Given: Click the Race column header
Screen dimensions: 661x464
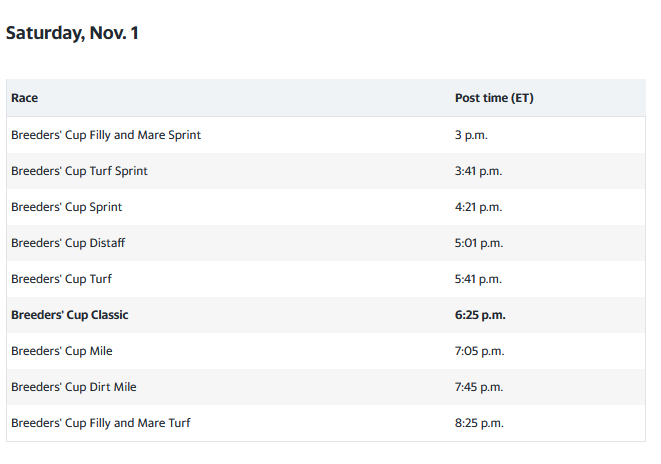Looking at the screenshot, I should coord(25,98).
